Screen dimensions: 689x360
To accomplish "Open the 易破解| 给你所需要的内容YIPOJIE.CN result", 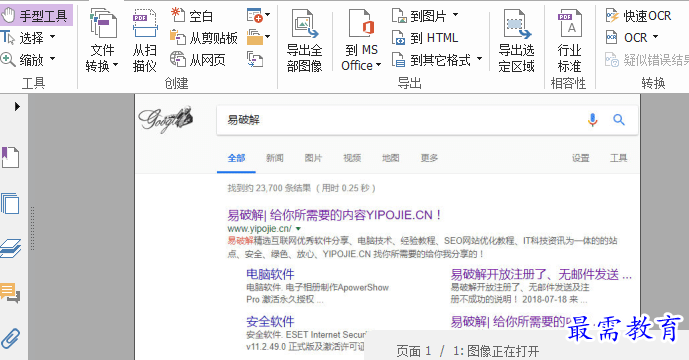I will 334,215.
